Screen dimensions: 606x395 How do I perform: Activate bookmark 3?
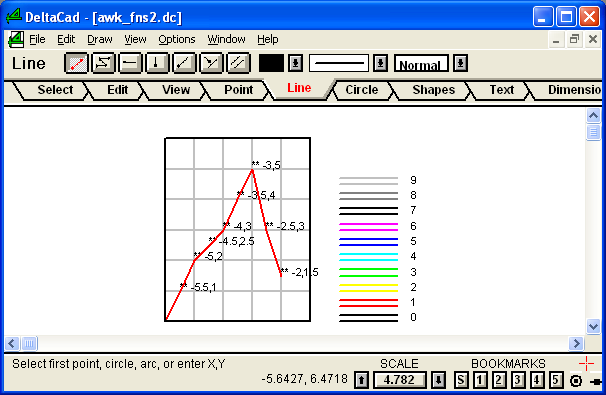pos(517,380)
